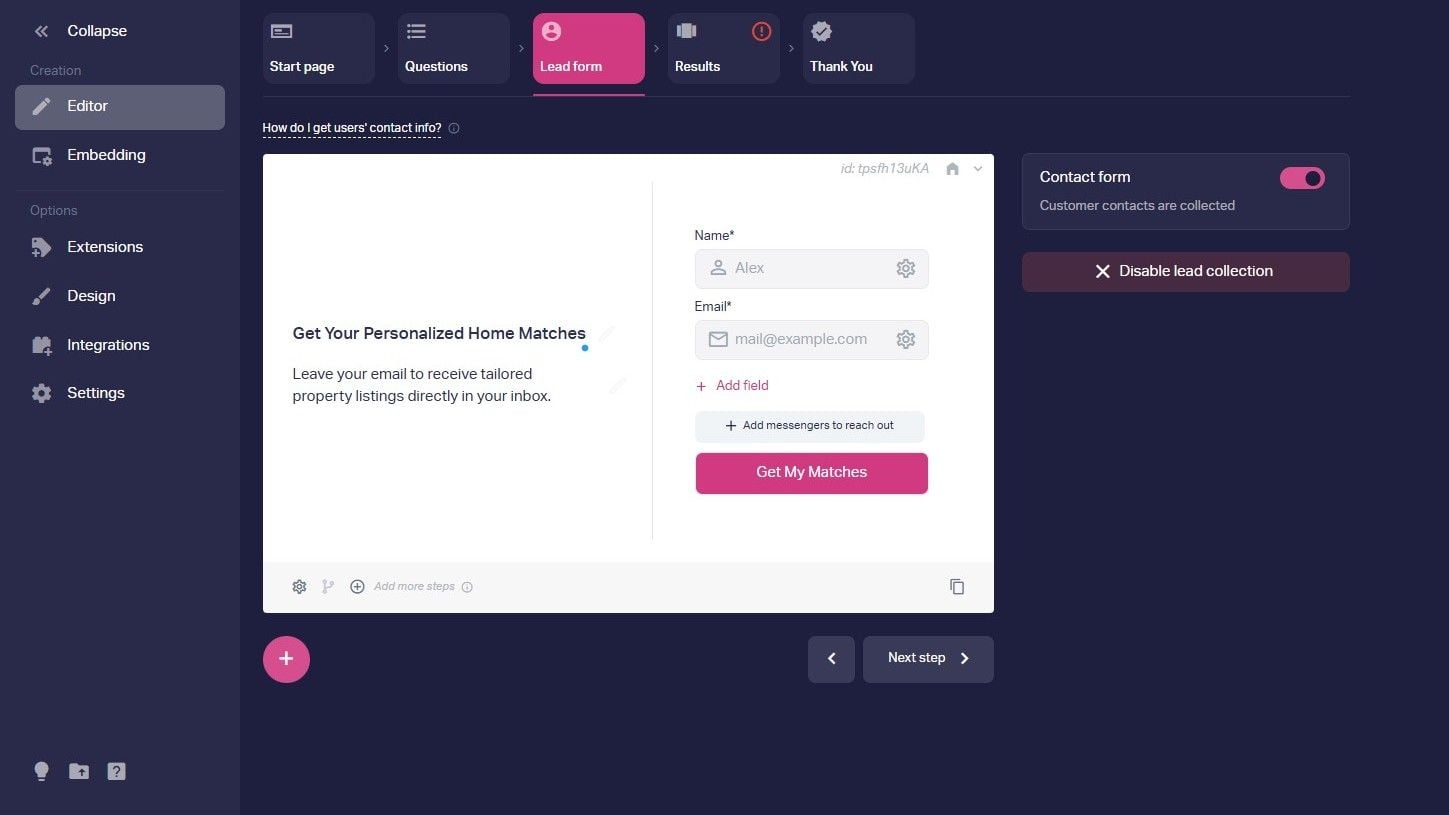This screenshot has width=1449, height=815.
Task: Edit the heading with pencil icon
Action: 607,333
